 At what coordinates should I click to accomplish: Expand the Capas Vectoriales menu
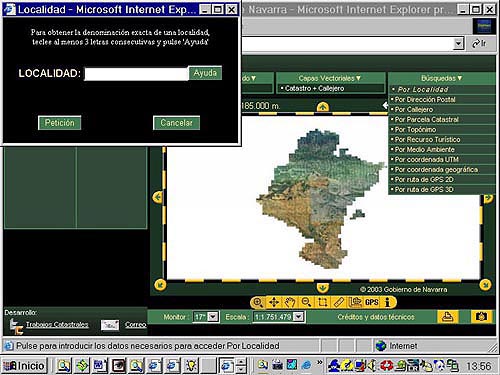point(329,78)
